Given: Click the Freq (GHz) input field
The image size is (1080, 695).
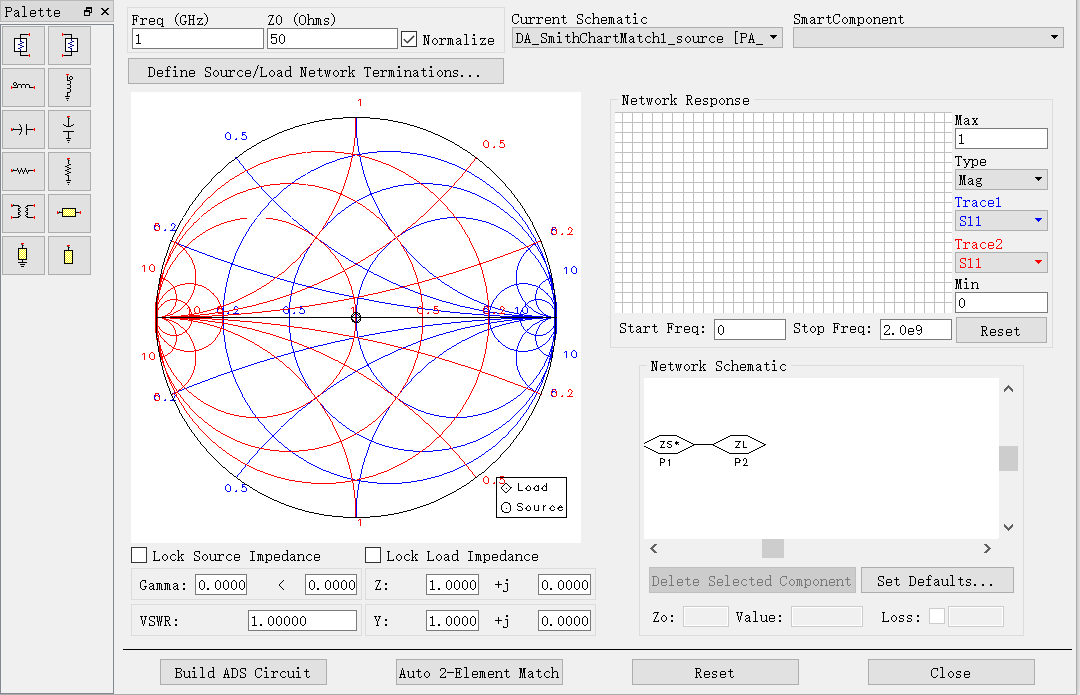Looking at the screenshot, I should [198, 39].
